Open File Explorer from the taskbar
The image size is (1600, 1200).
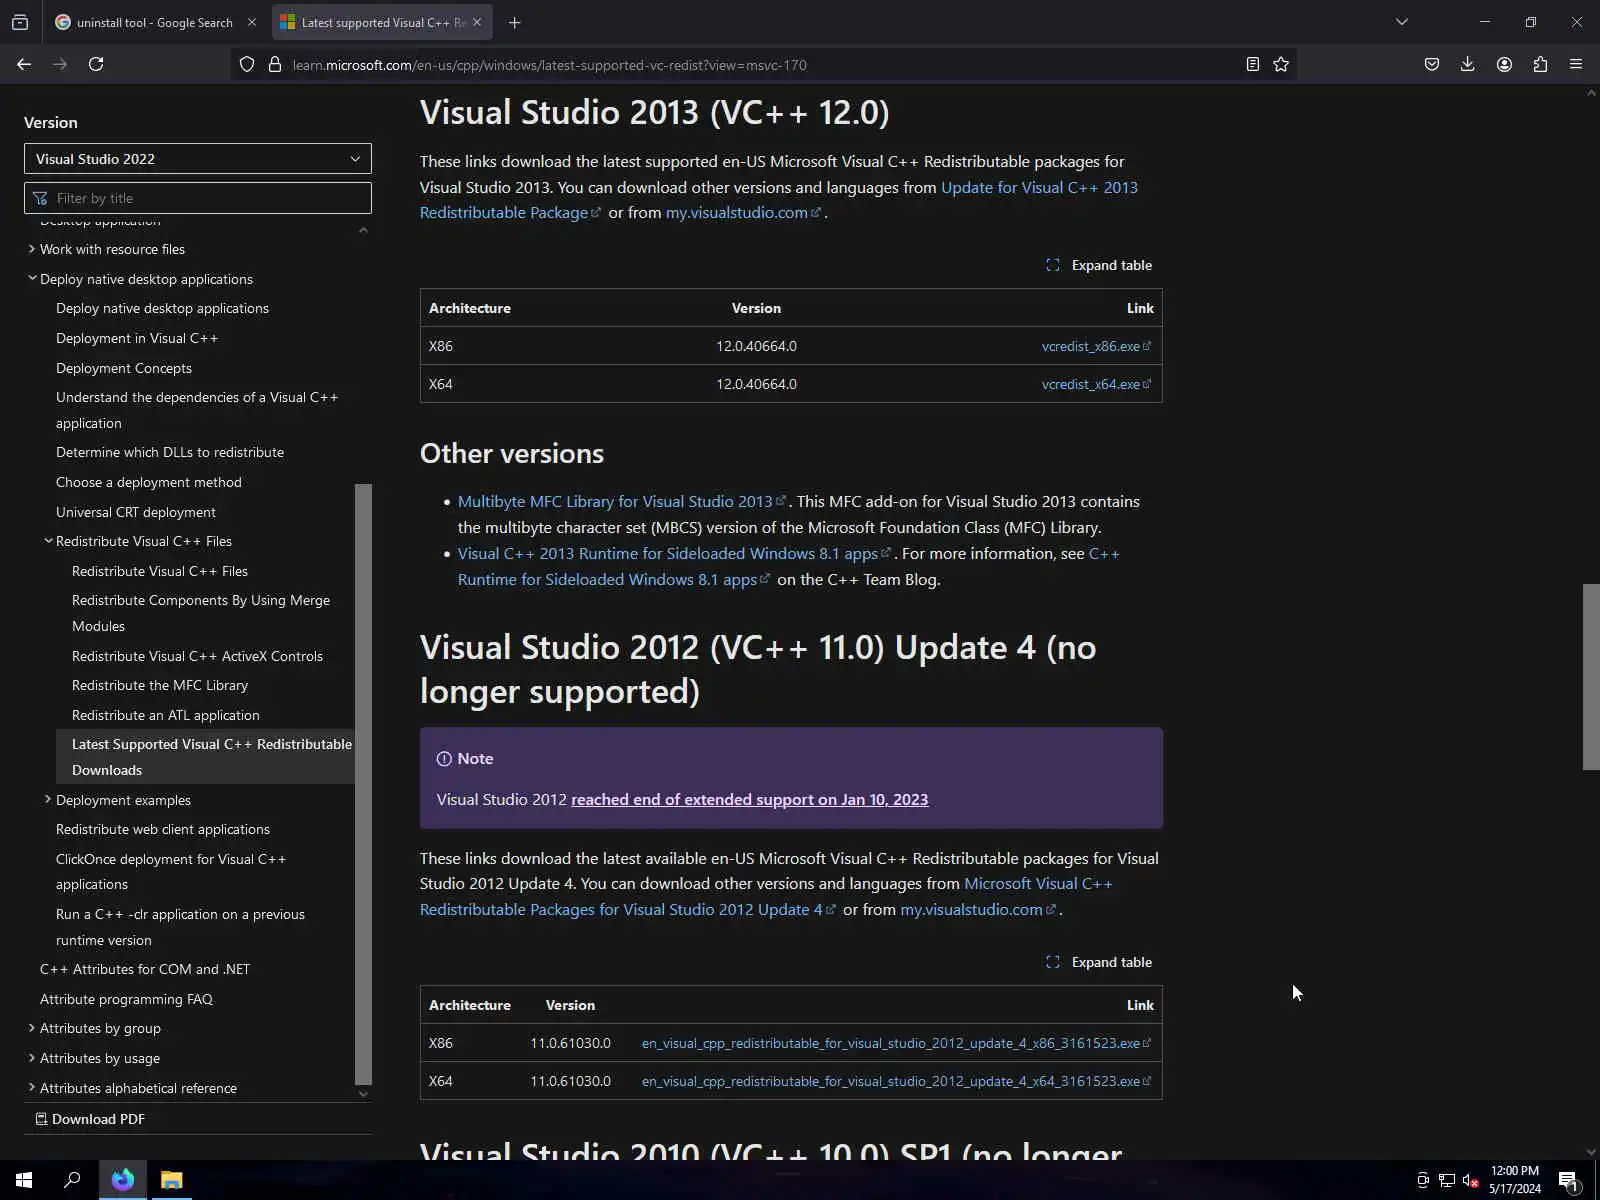172,1180
